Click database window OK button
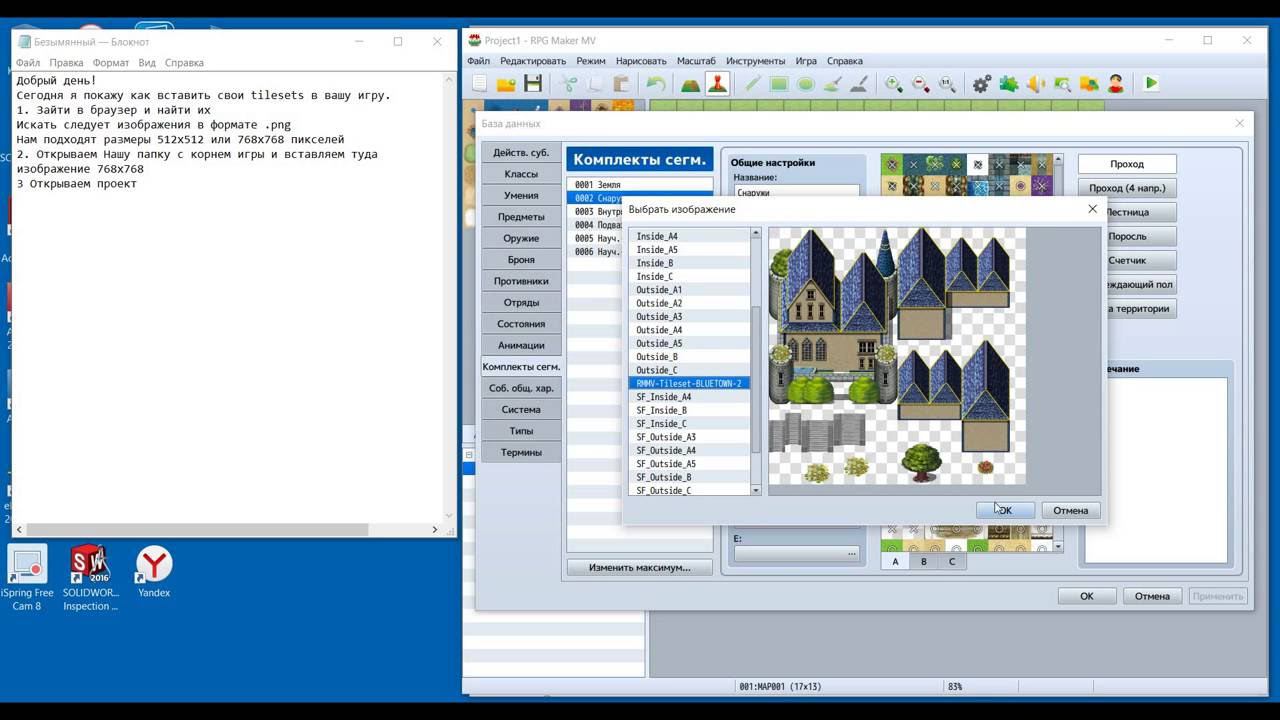 (x=1086, y=596)
